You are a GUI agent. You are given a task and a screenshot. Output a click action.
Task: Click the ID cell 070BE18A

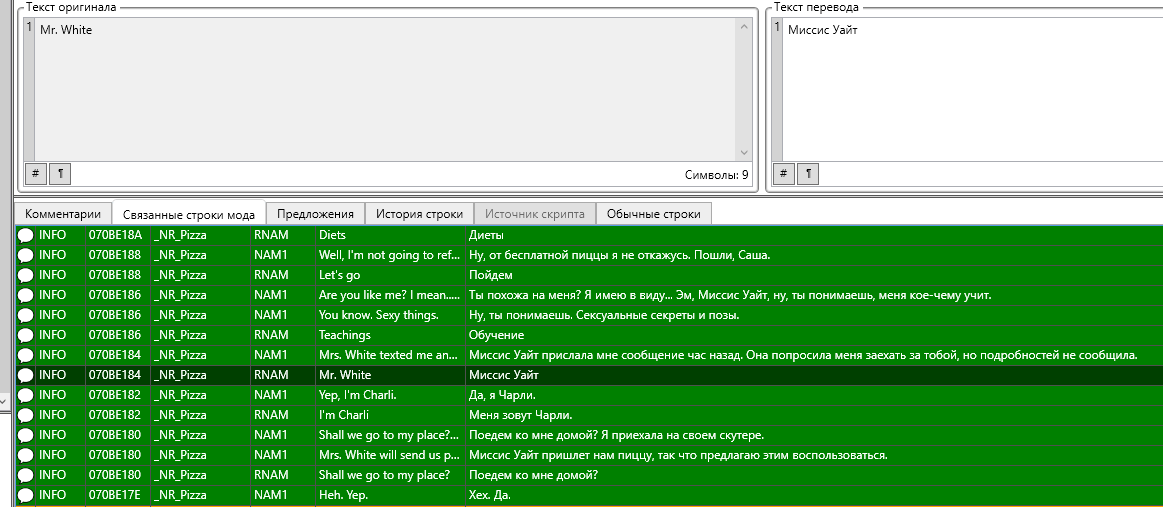click(x=118, y=235)
